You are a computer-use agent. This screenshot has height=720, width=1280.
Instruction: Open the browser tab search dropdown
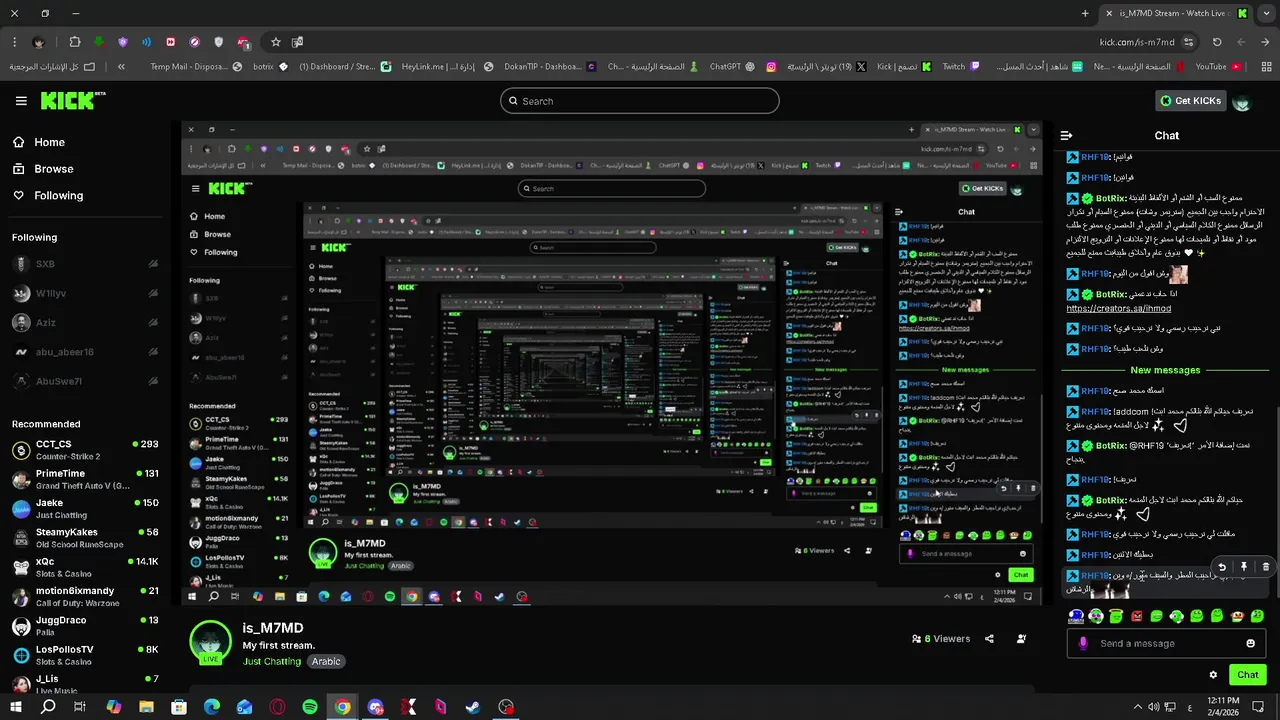(1265, 13)
